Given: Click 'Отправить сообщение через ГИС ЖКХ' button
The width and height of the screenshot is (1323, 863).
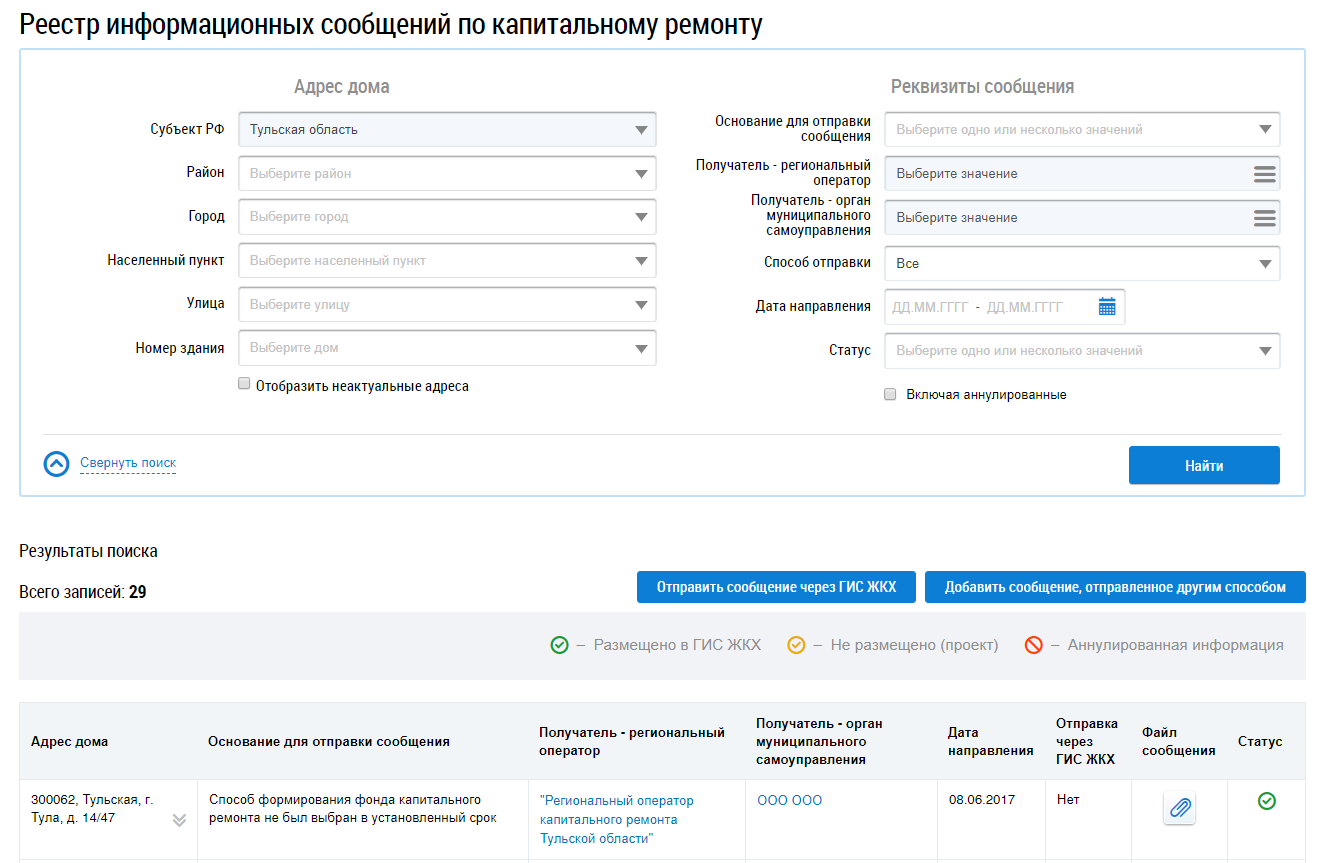Looking at the screenshot, I should click(x=776, y=588).
